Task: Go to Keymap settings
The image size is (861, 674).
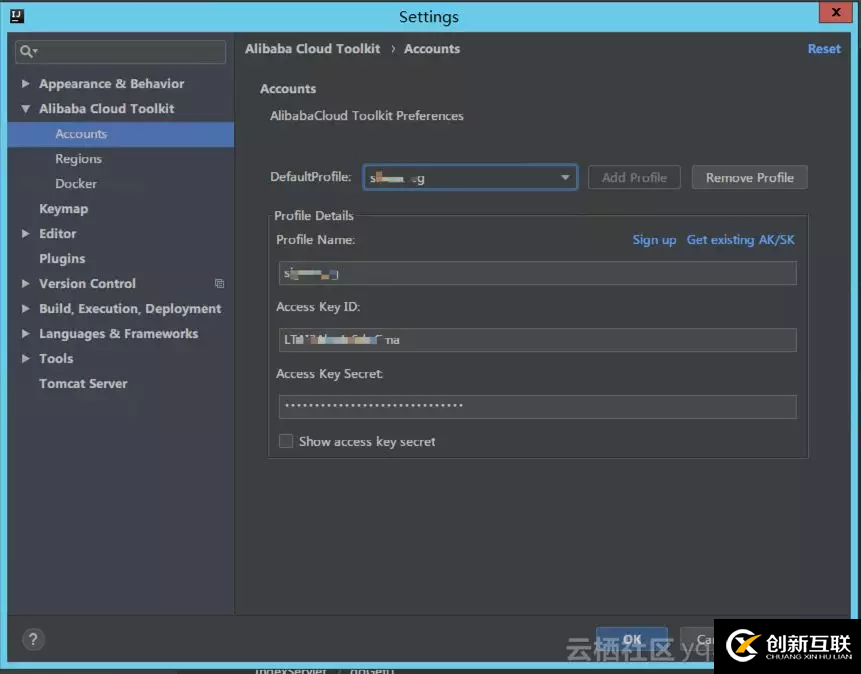Action: (63, 209)
